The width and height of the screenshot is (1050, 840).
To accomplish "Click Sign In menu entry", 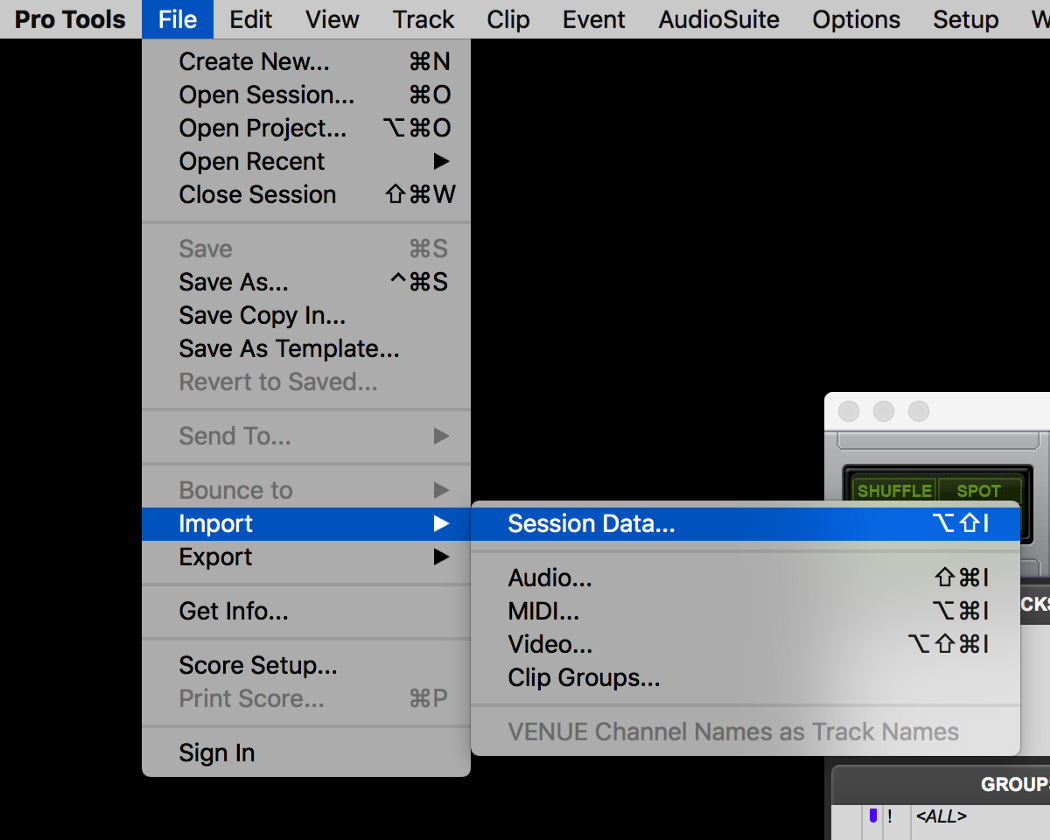I will pos(217,753).
